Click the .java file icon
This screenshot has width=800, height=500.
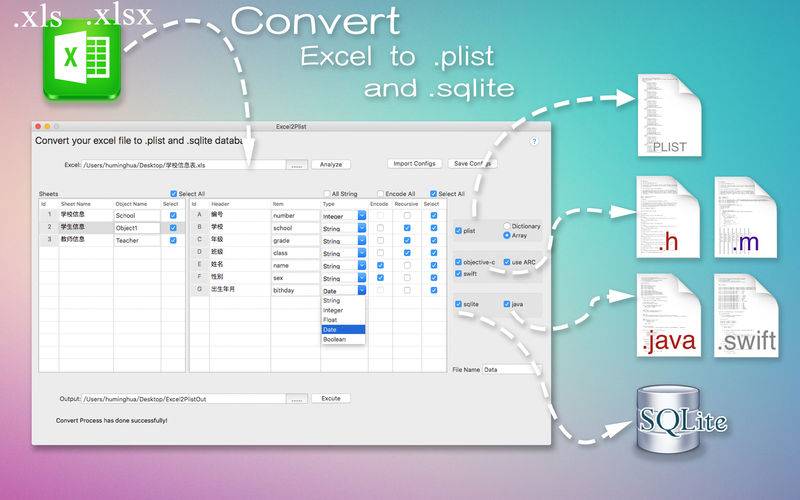669,315
